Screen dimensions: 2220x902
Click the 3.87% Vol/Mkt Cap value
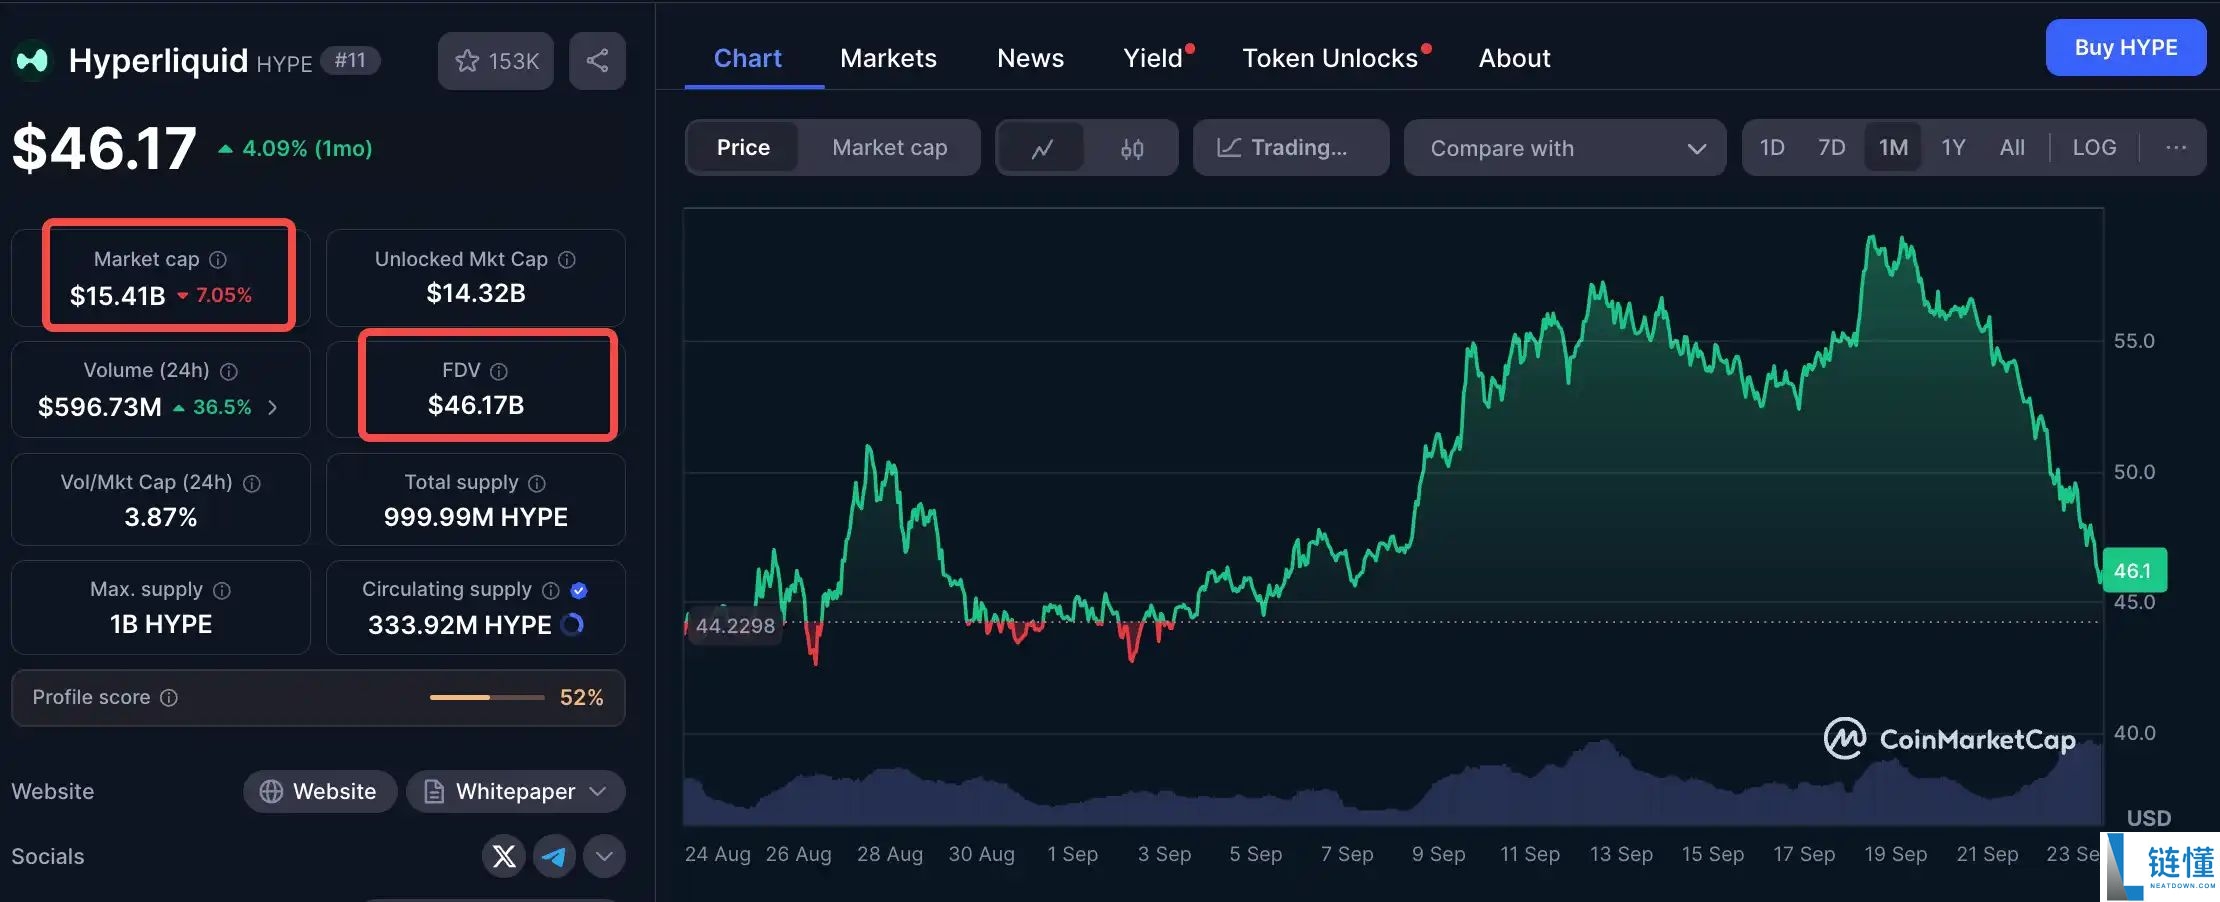click(x=161, y=518)
